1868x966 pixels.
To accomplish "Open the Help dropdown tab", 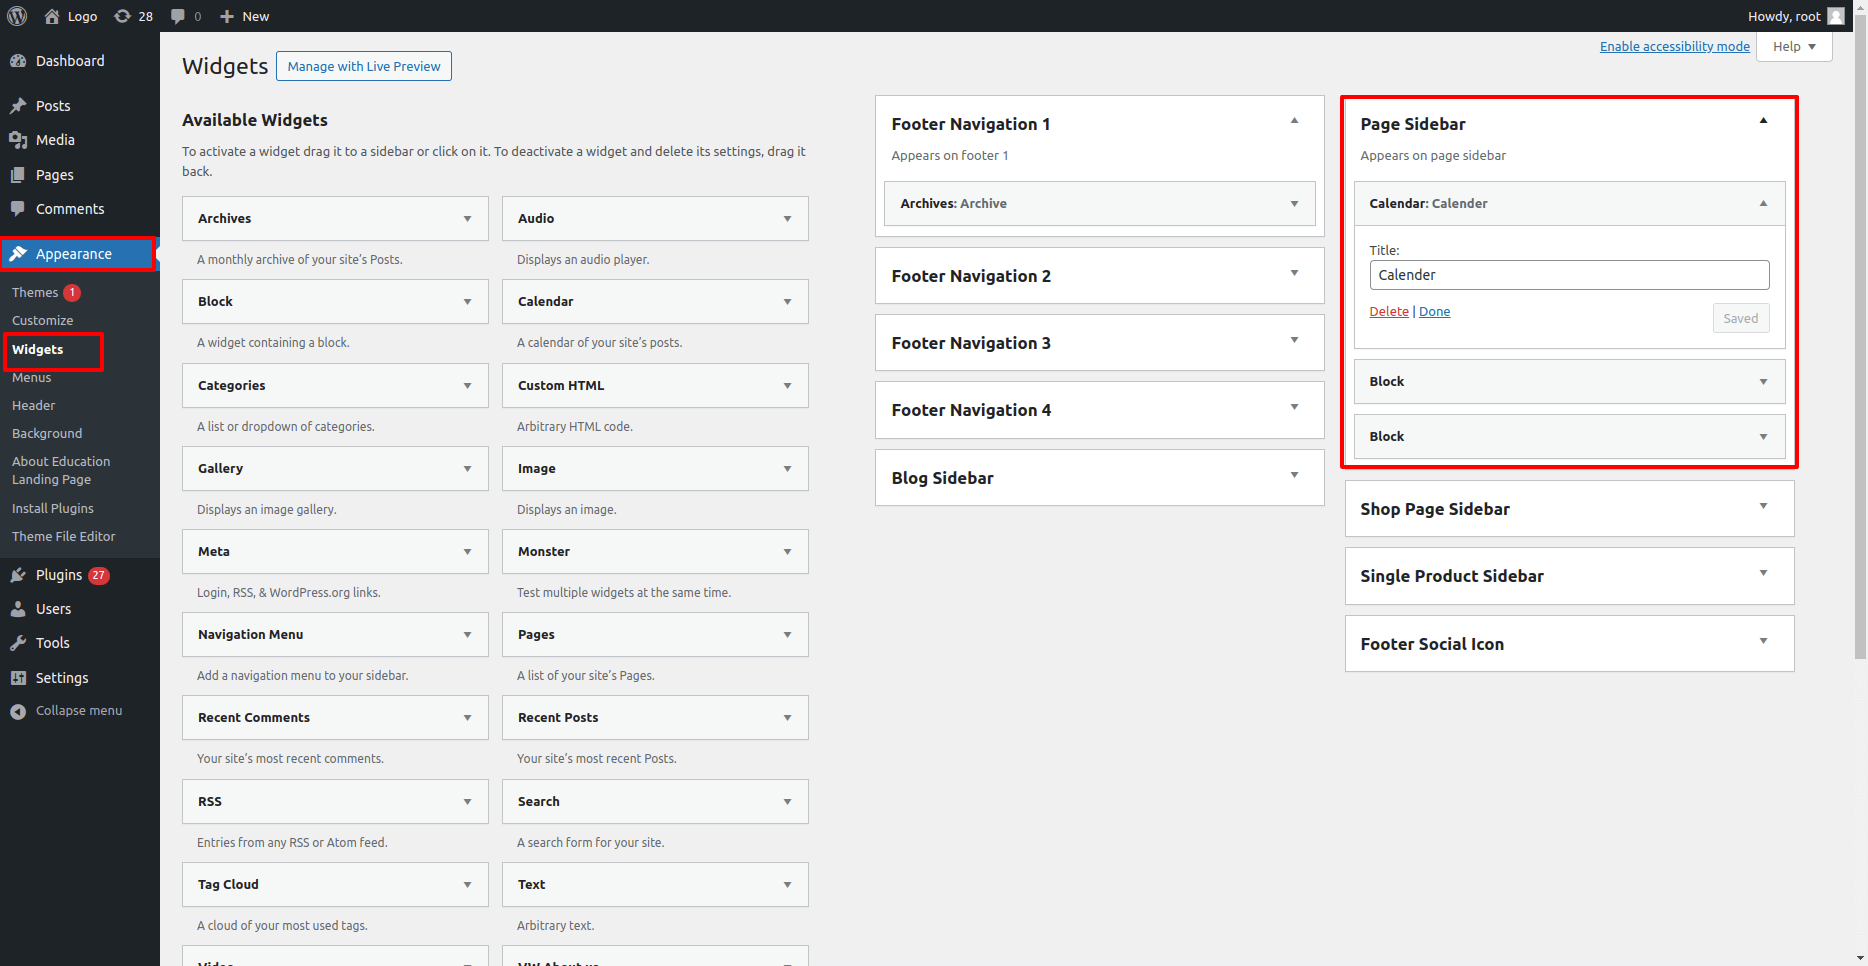I will (1794, 47).
